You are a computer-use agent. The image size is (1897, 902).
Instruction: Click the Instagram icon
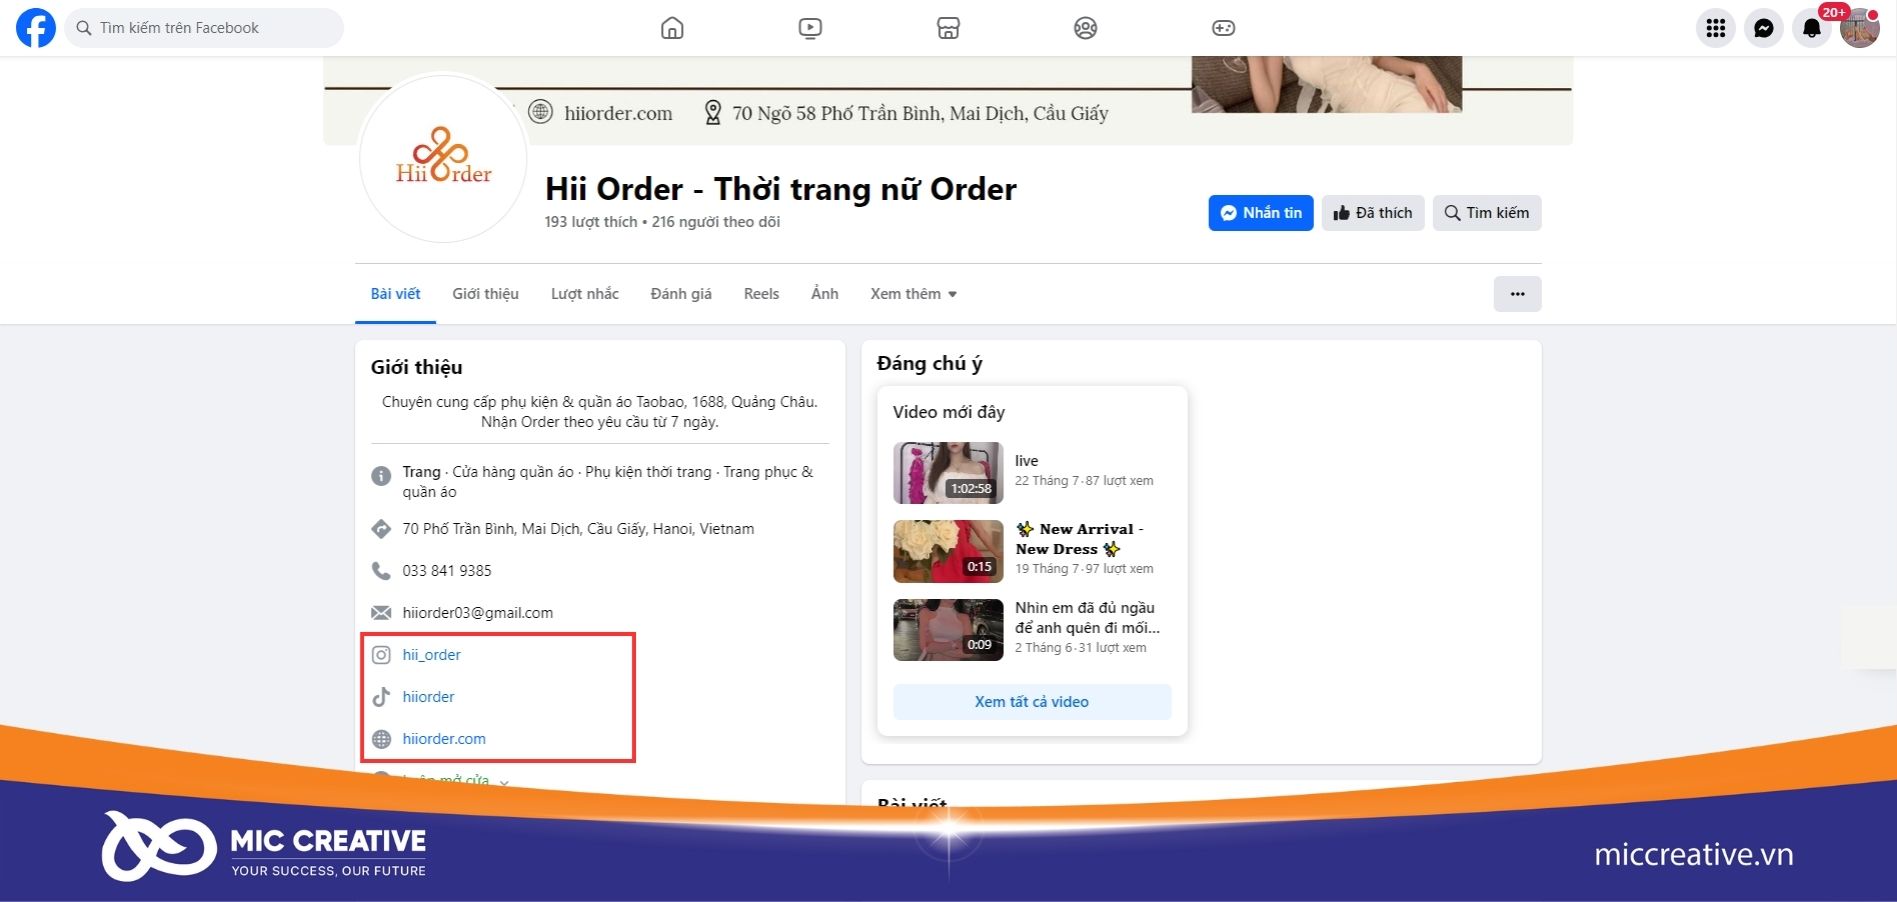coord(381,655)
